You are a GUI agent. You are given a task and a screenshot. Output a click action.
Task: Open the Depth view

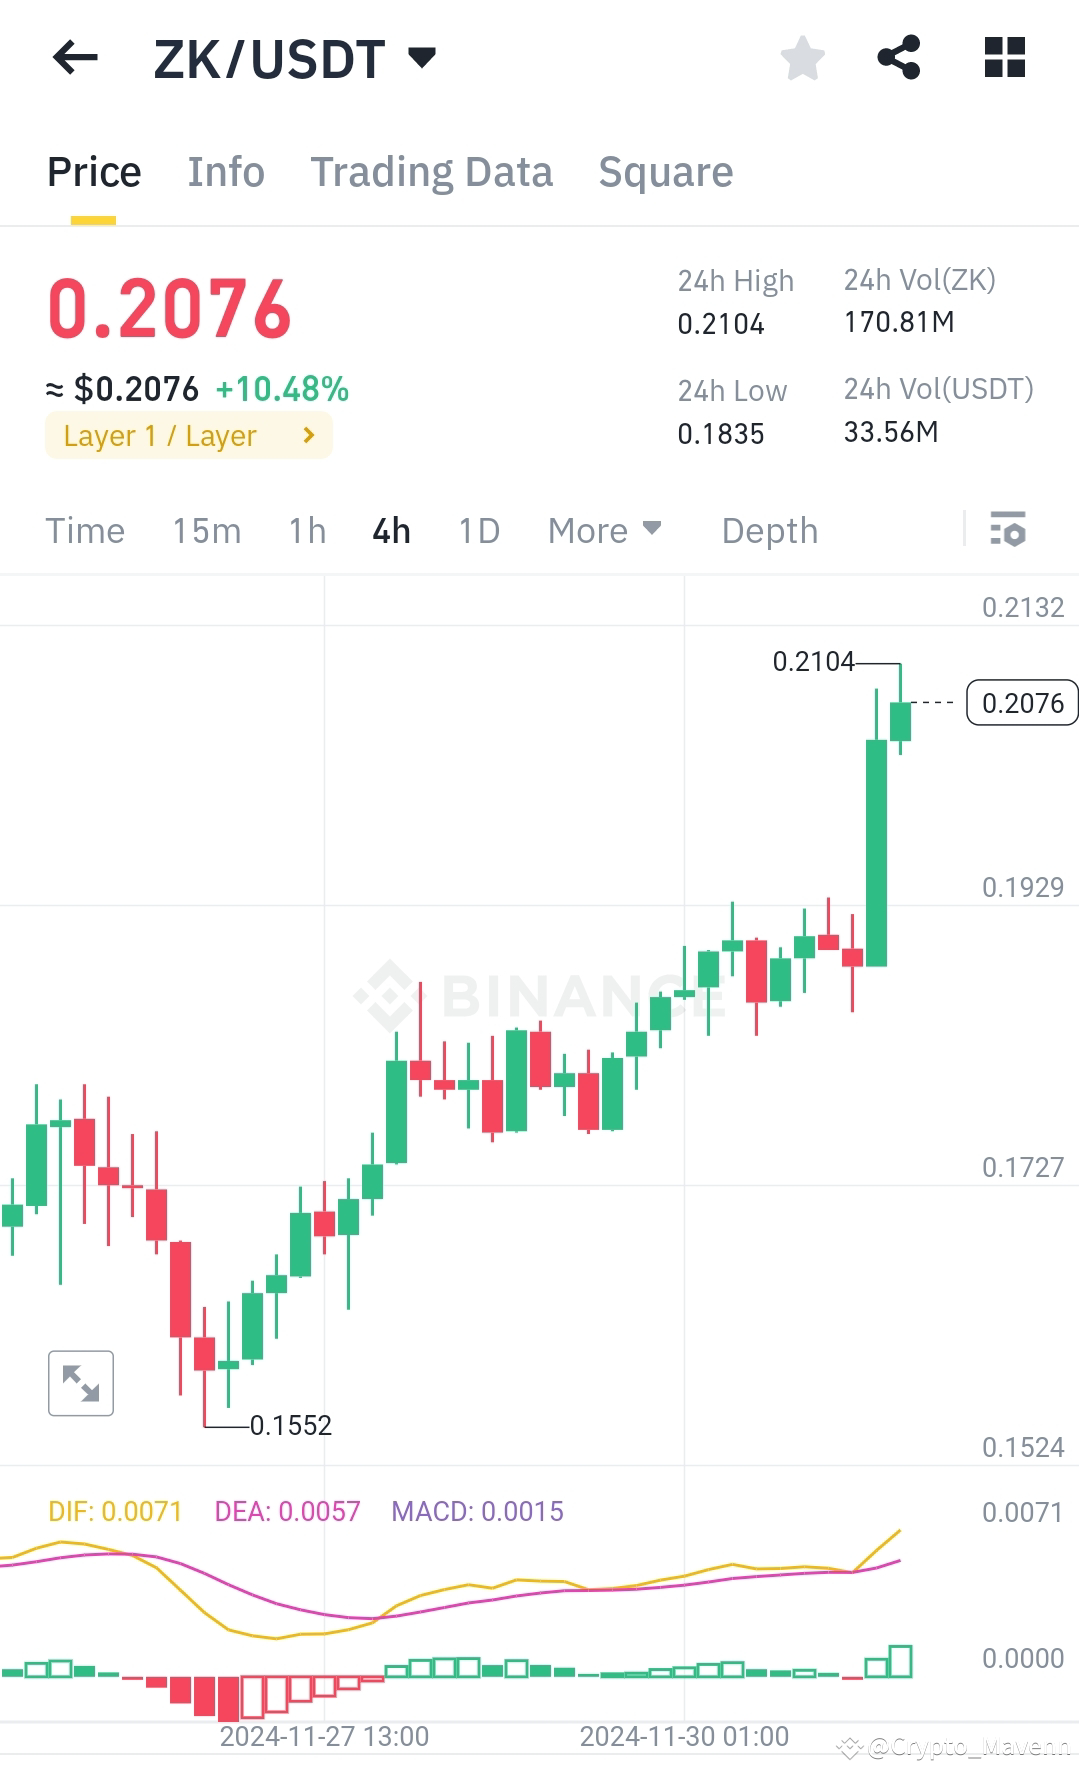pos(768,530)
